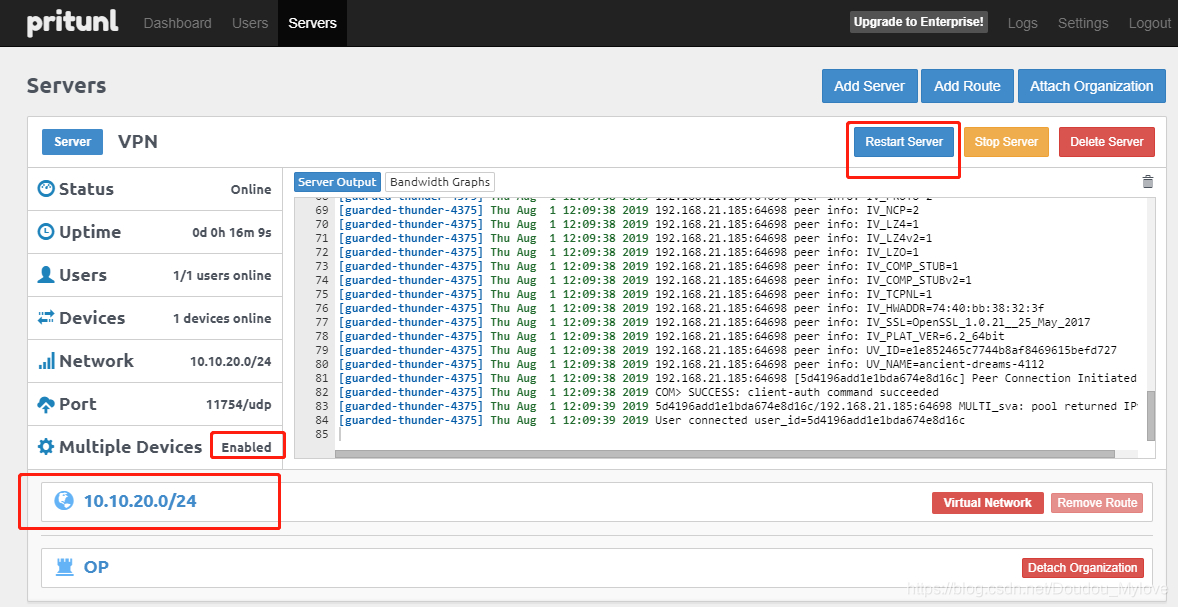Click the Port cloud upload icon
The width and height of the screenshot is (1178, 607).
coord(46,404)
